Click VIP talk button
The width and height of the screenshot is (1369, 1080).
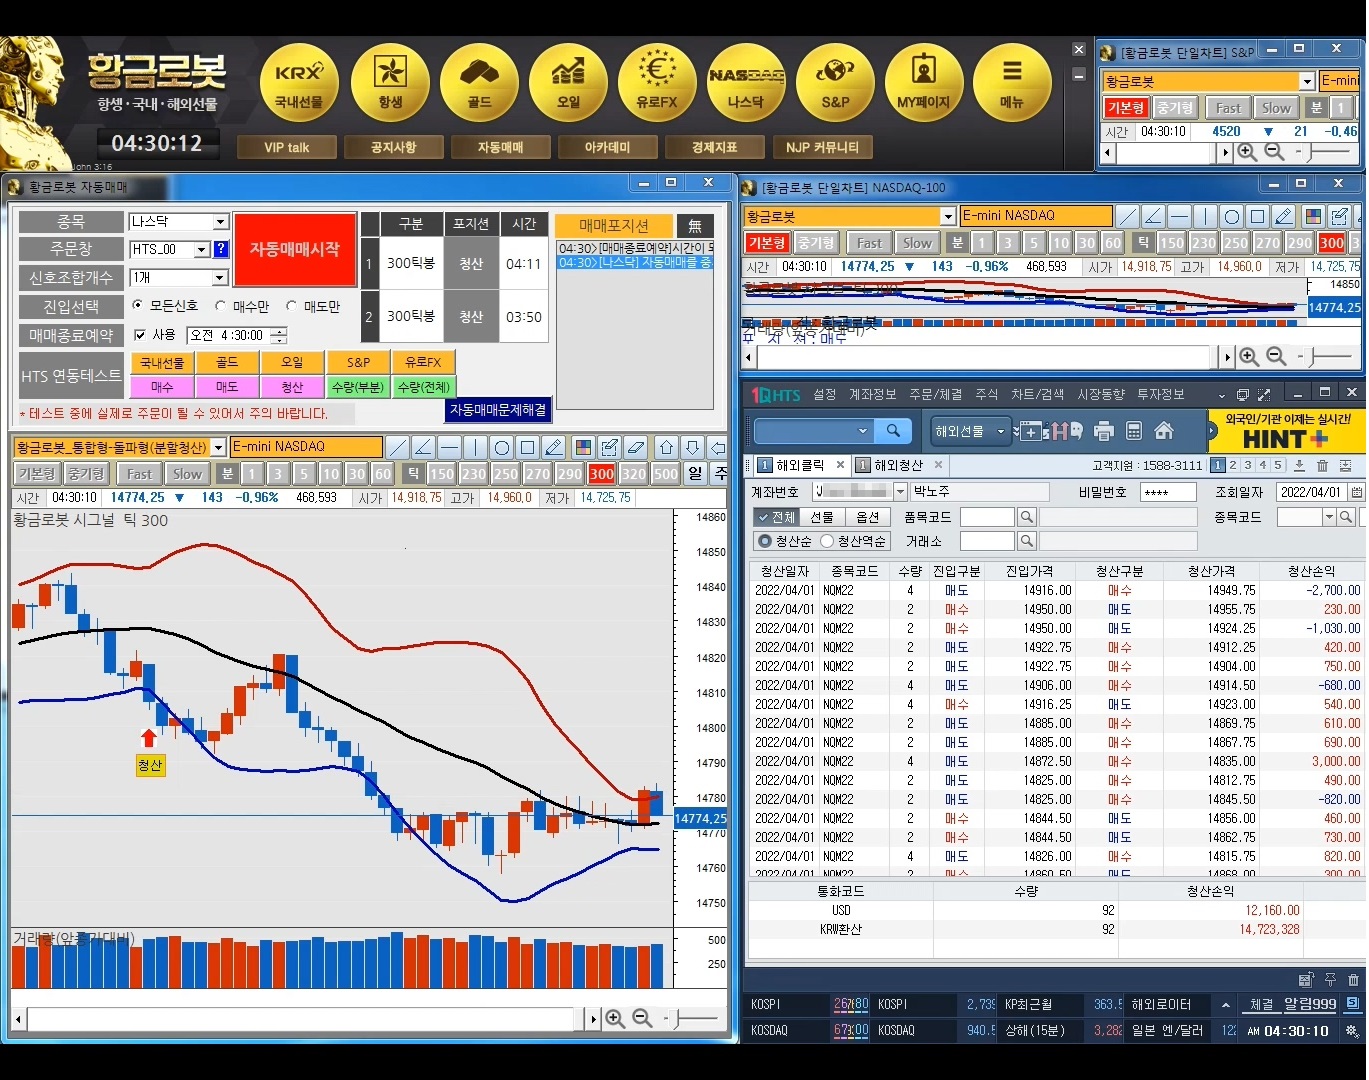[287, 147]
